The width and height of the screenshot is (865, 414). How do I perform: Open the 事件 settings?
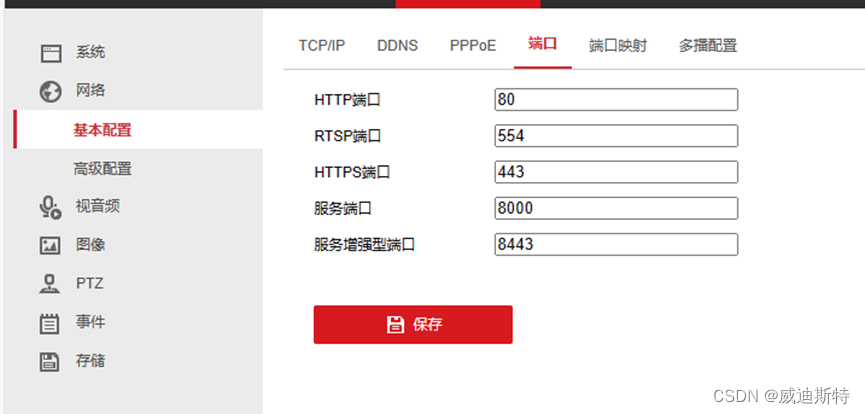pyautogui.click(x=90, y=322)
